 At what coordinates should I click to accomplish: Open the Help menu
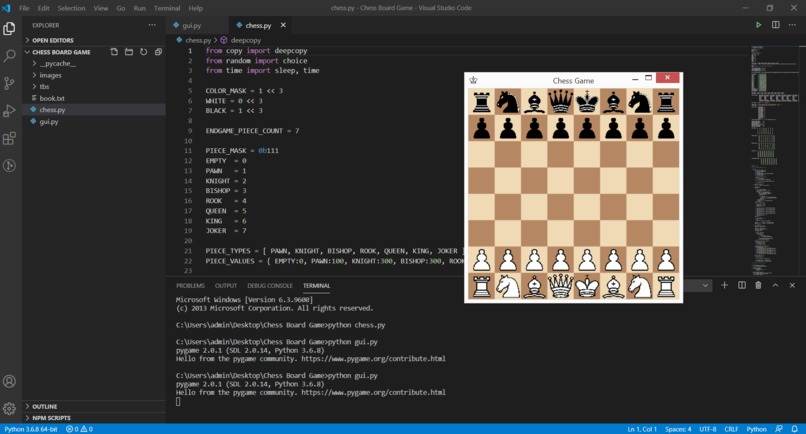coord(195,8)
